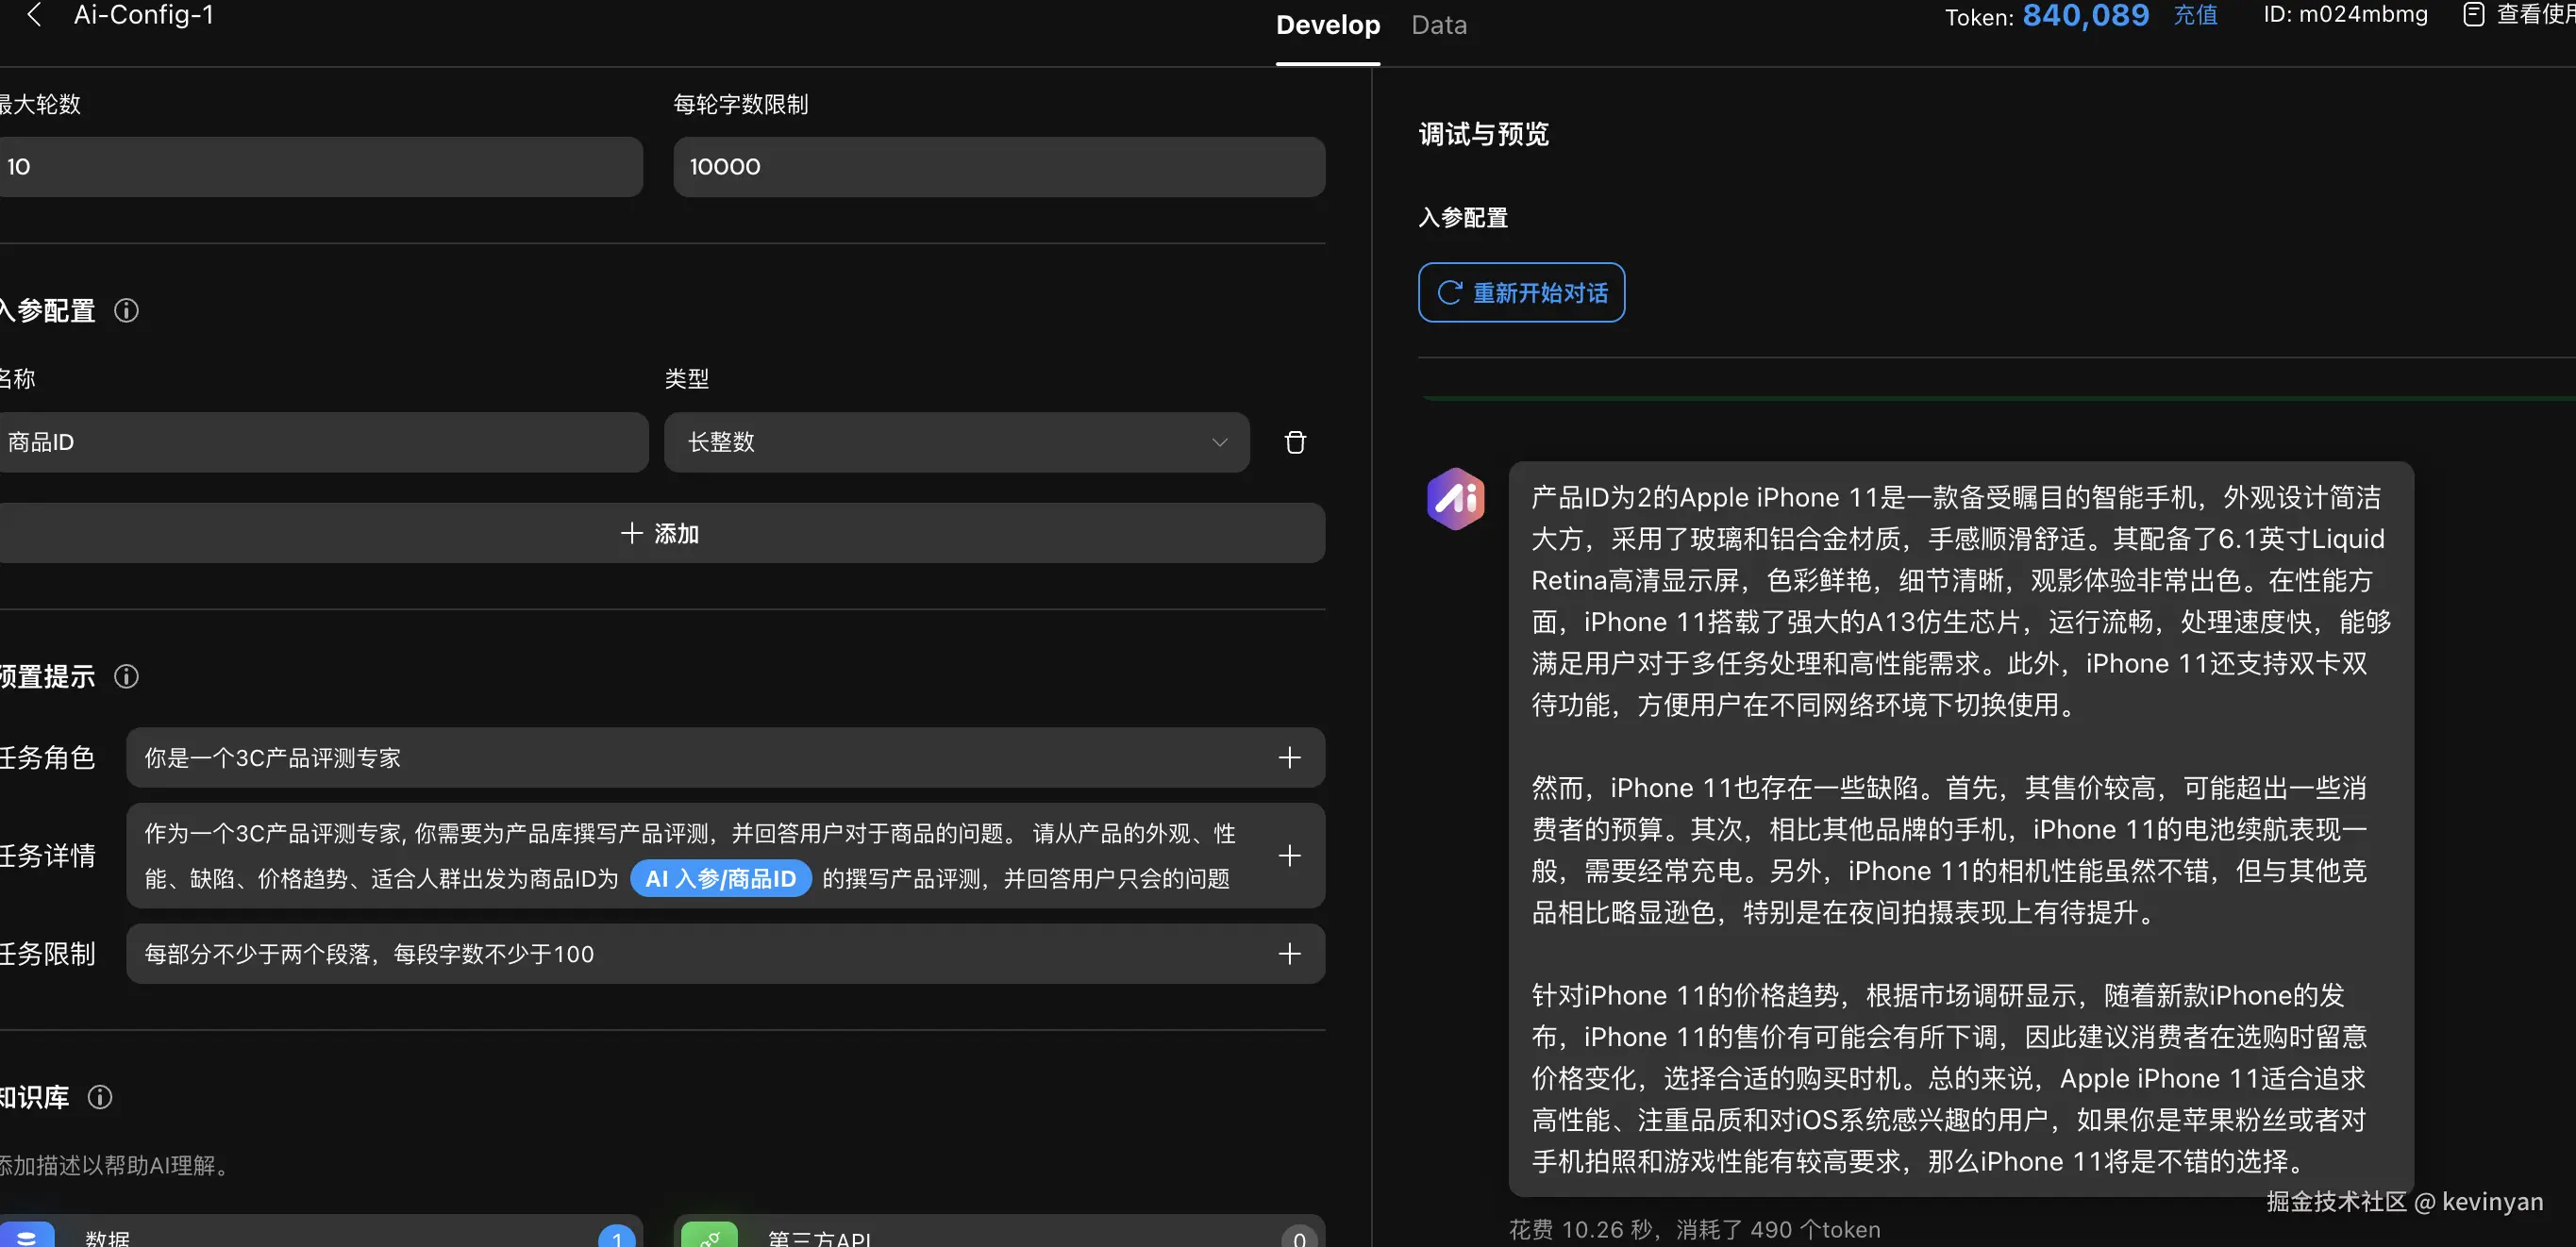Click the info icon beside 预置提示

126,677
